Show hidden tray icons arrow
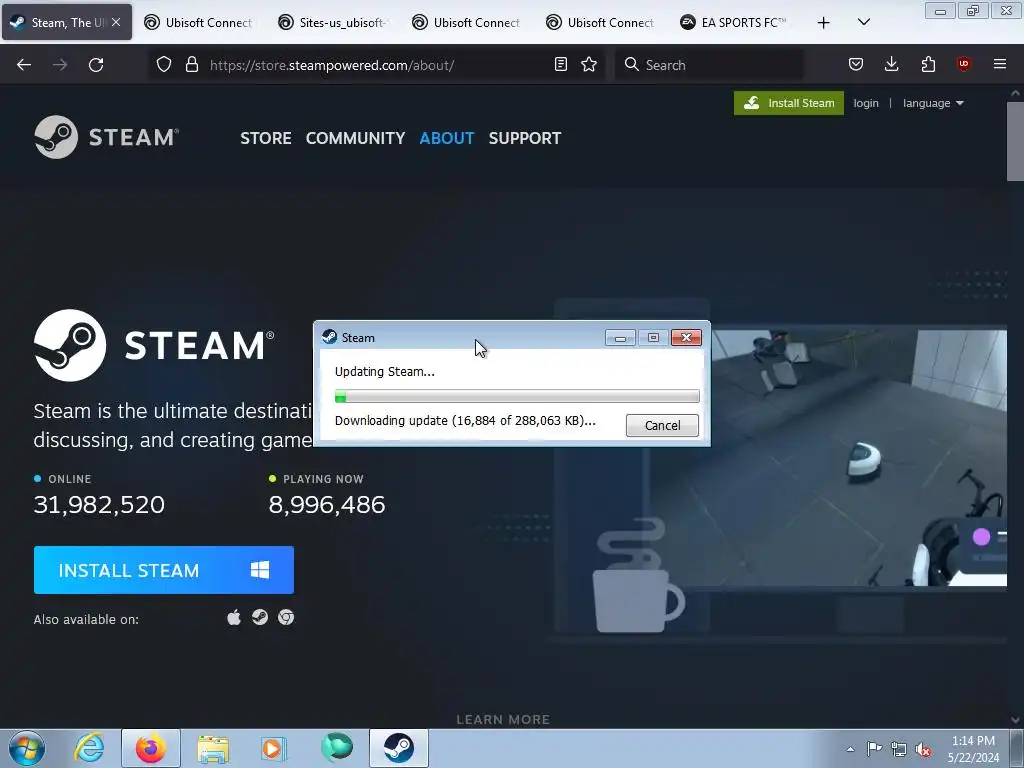 point(850,749)
